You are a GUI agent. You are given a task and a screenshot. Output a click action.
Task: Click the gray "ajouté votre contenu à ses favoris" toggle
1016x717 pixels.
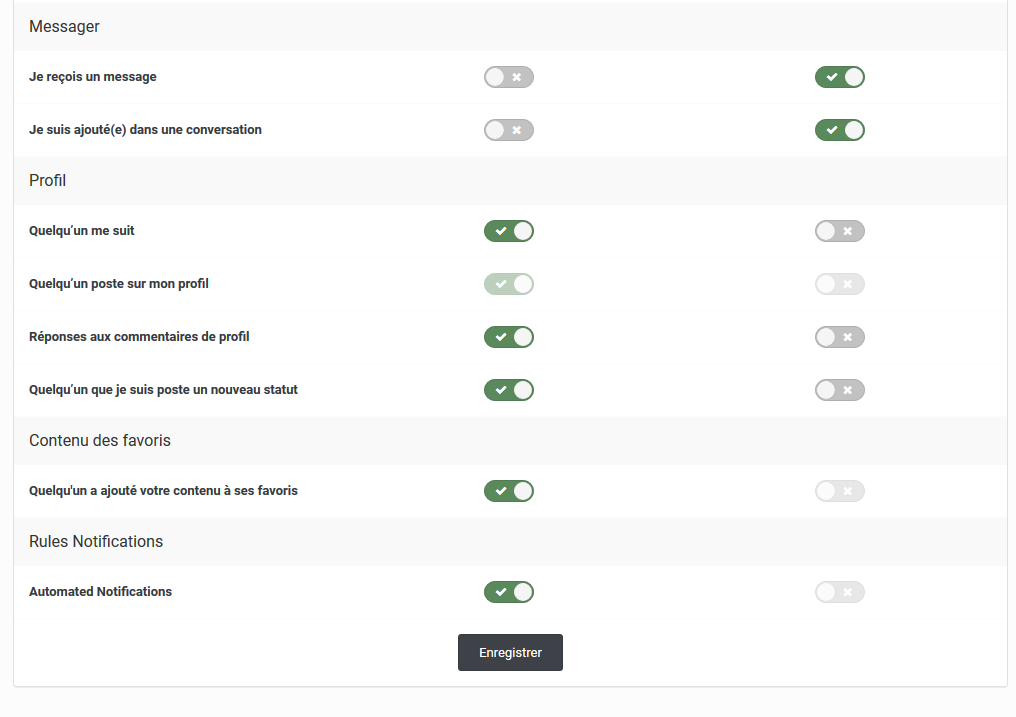point(840,491)
